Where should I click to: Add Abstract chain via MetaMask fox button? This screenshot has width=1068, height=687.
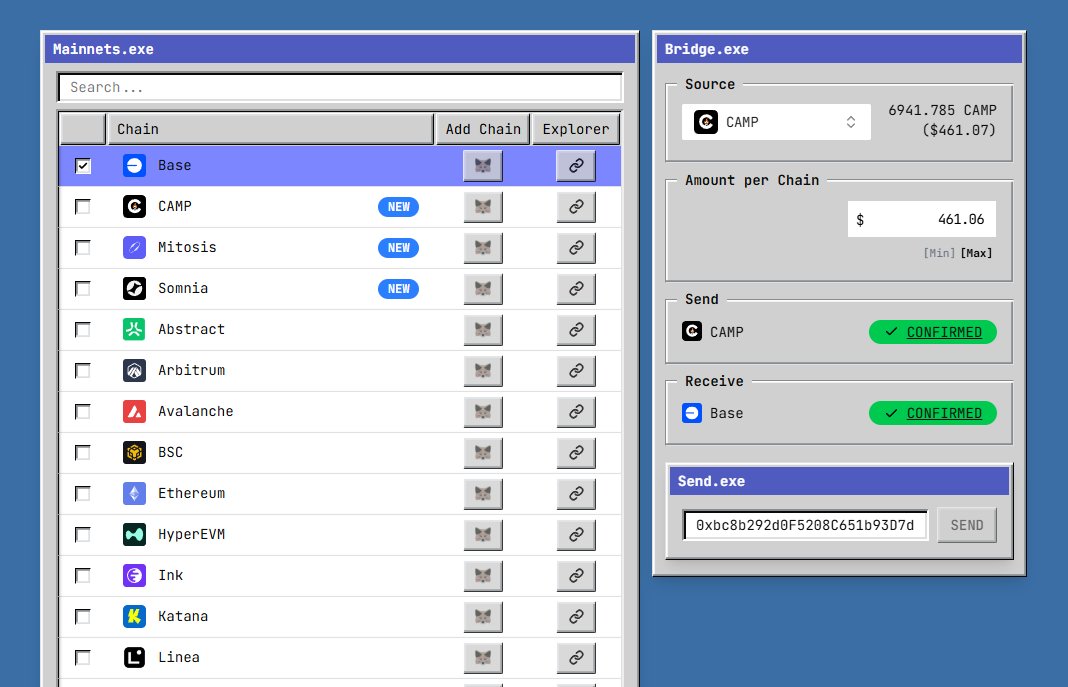483,330
